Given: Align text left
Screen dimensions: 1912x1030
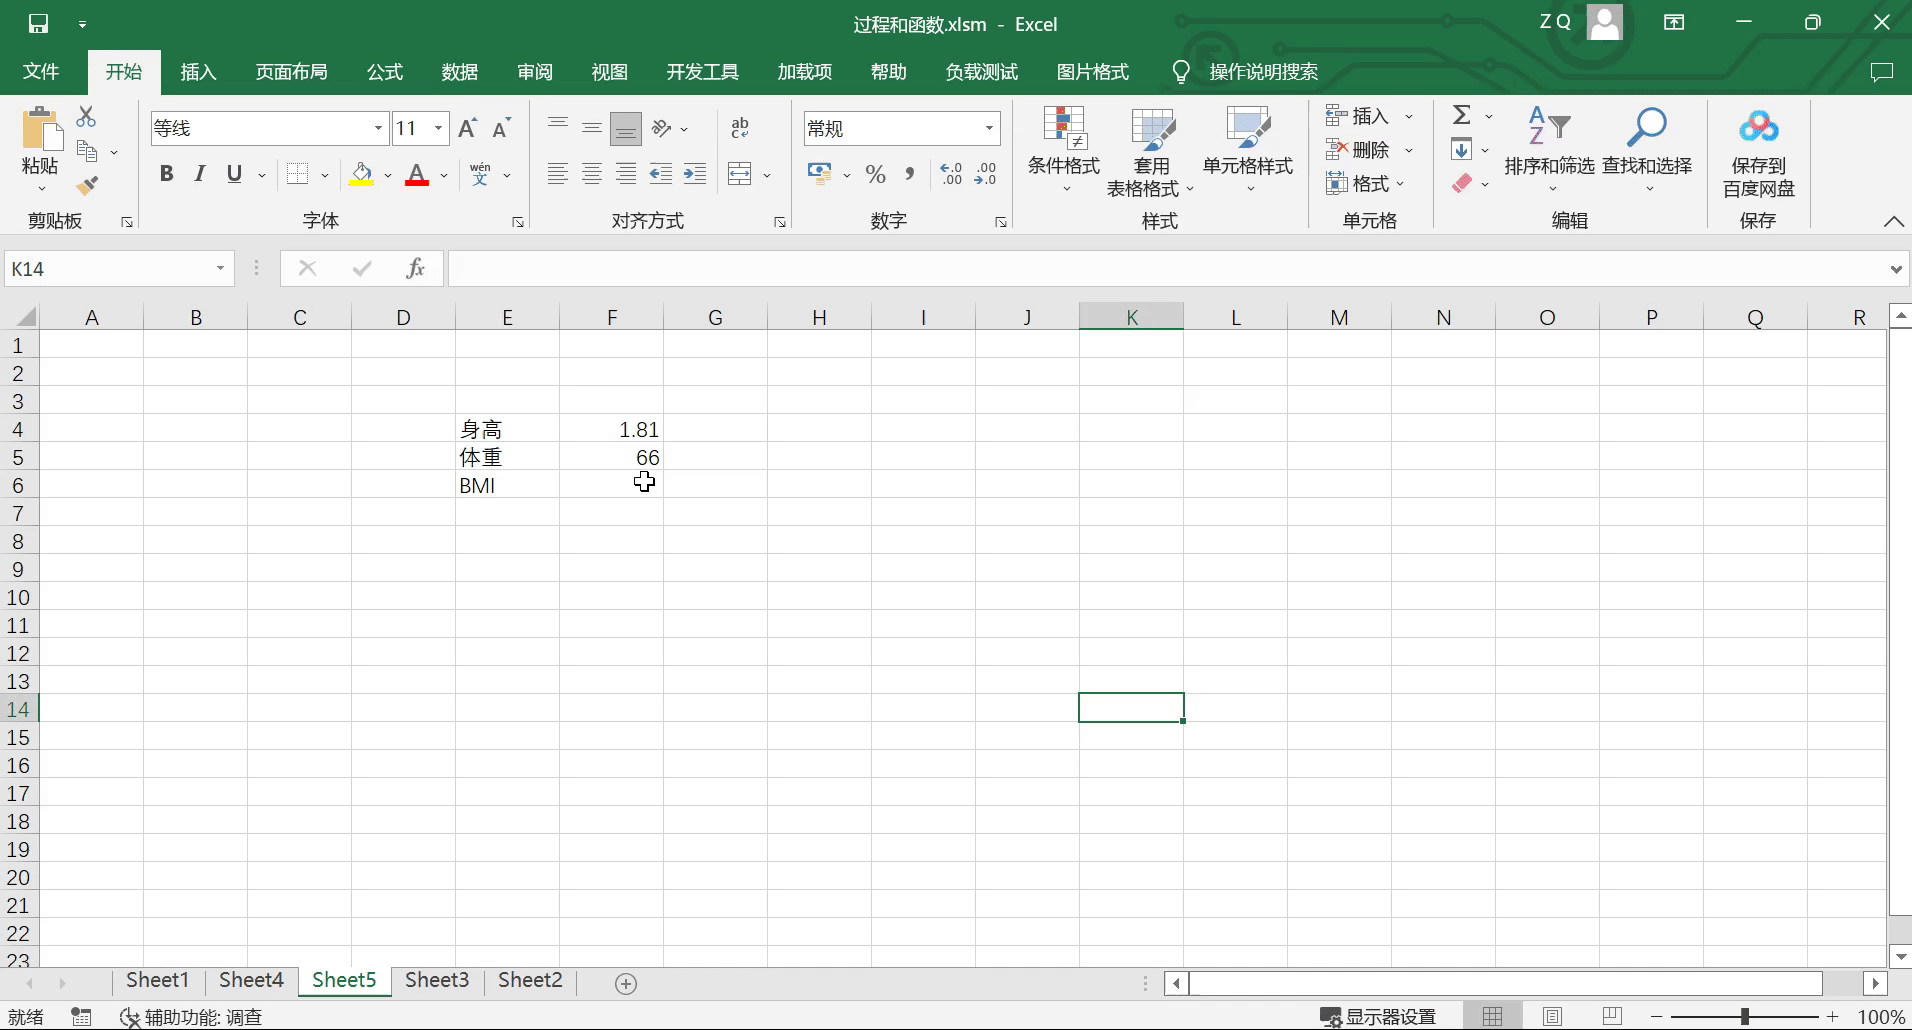Looking at the screenshot, I should (558, 174).
